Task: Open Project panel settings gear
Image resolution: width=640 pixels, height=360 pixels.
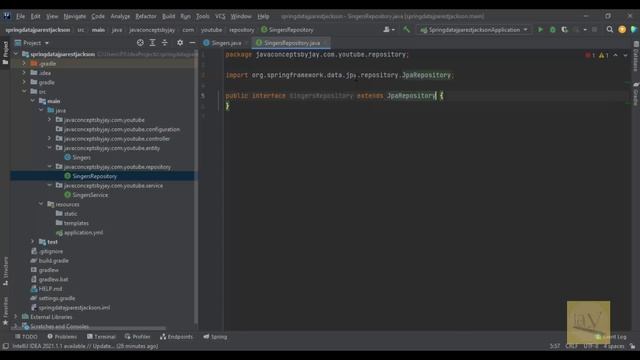Action: (180, 42)
